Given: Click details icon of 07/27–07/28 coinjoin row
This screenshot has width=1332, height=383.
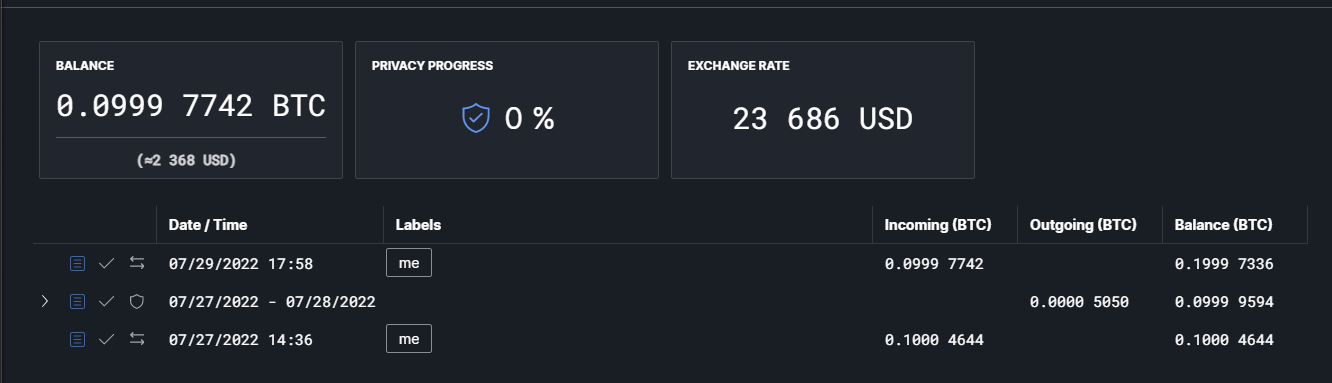Looking at the screenshot, I should pyautogui.click(x=77, y=301).
